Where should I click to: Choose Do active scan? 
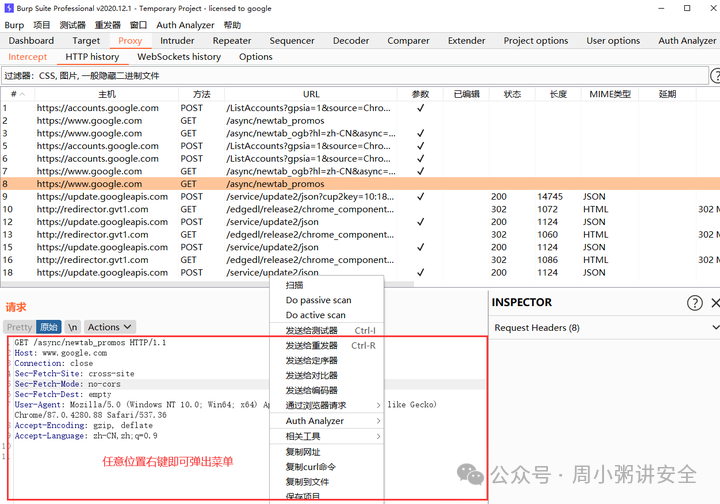point(327,315)
